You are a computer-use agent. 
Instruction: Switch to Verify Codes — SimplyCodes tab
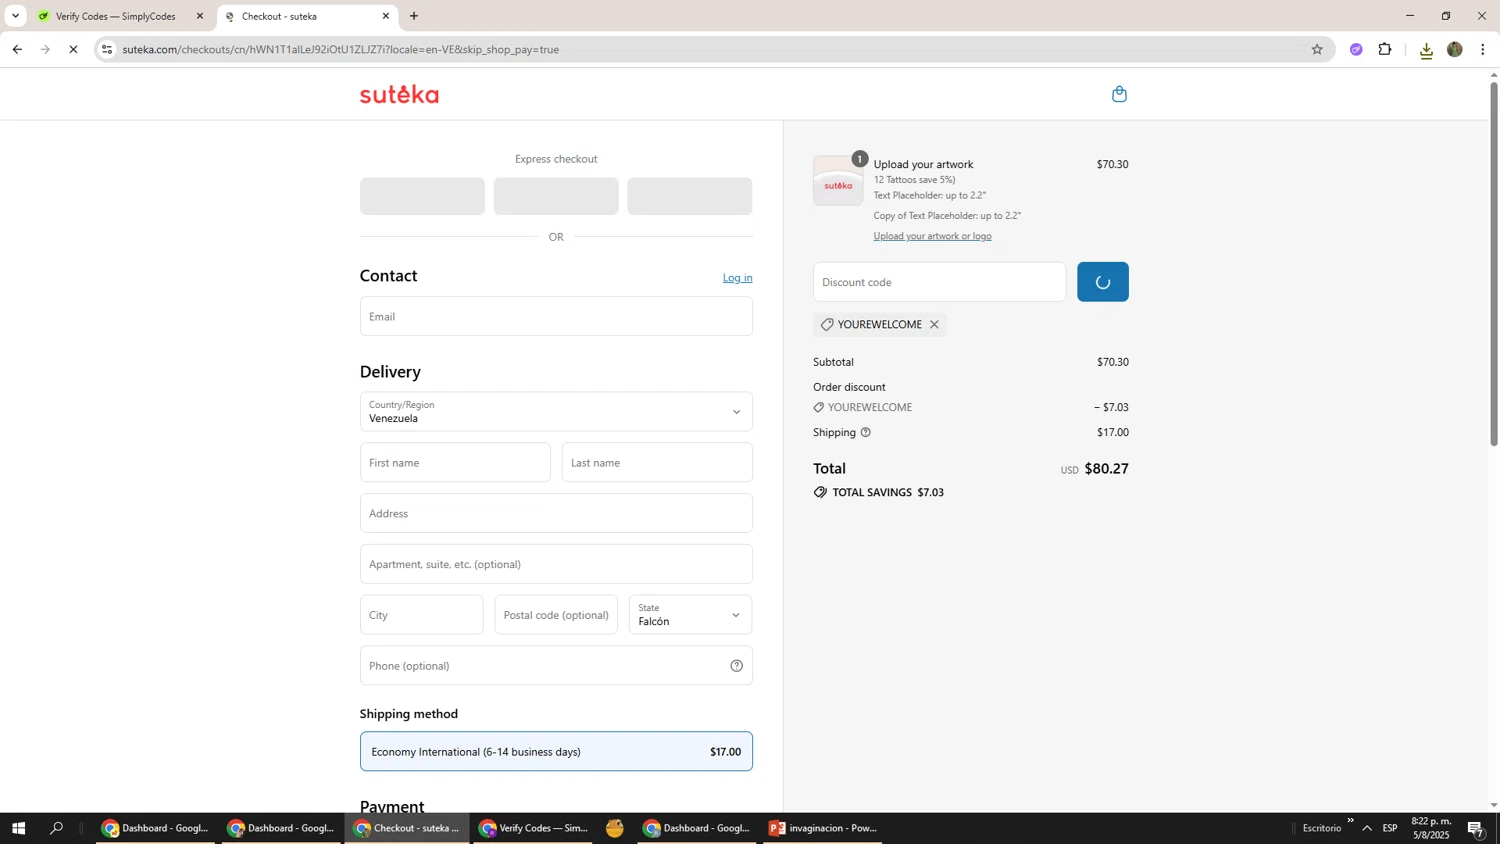tap(118, 16)
